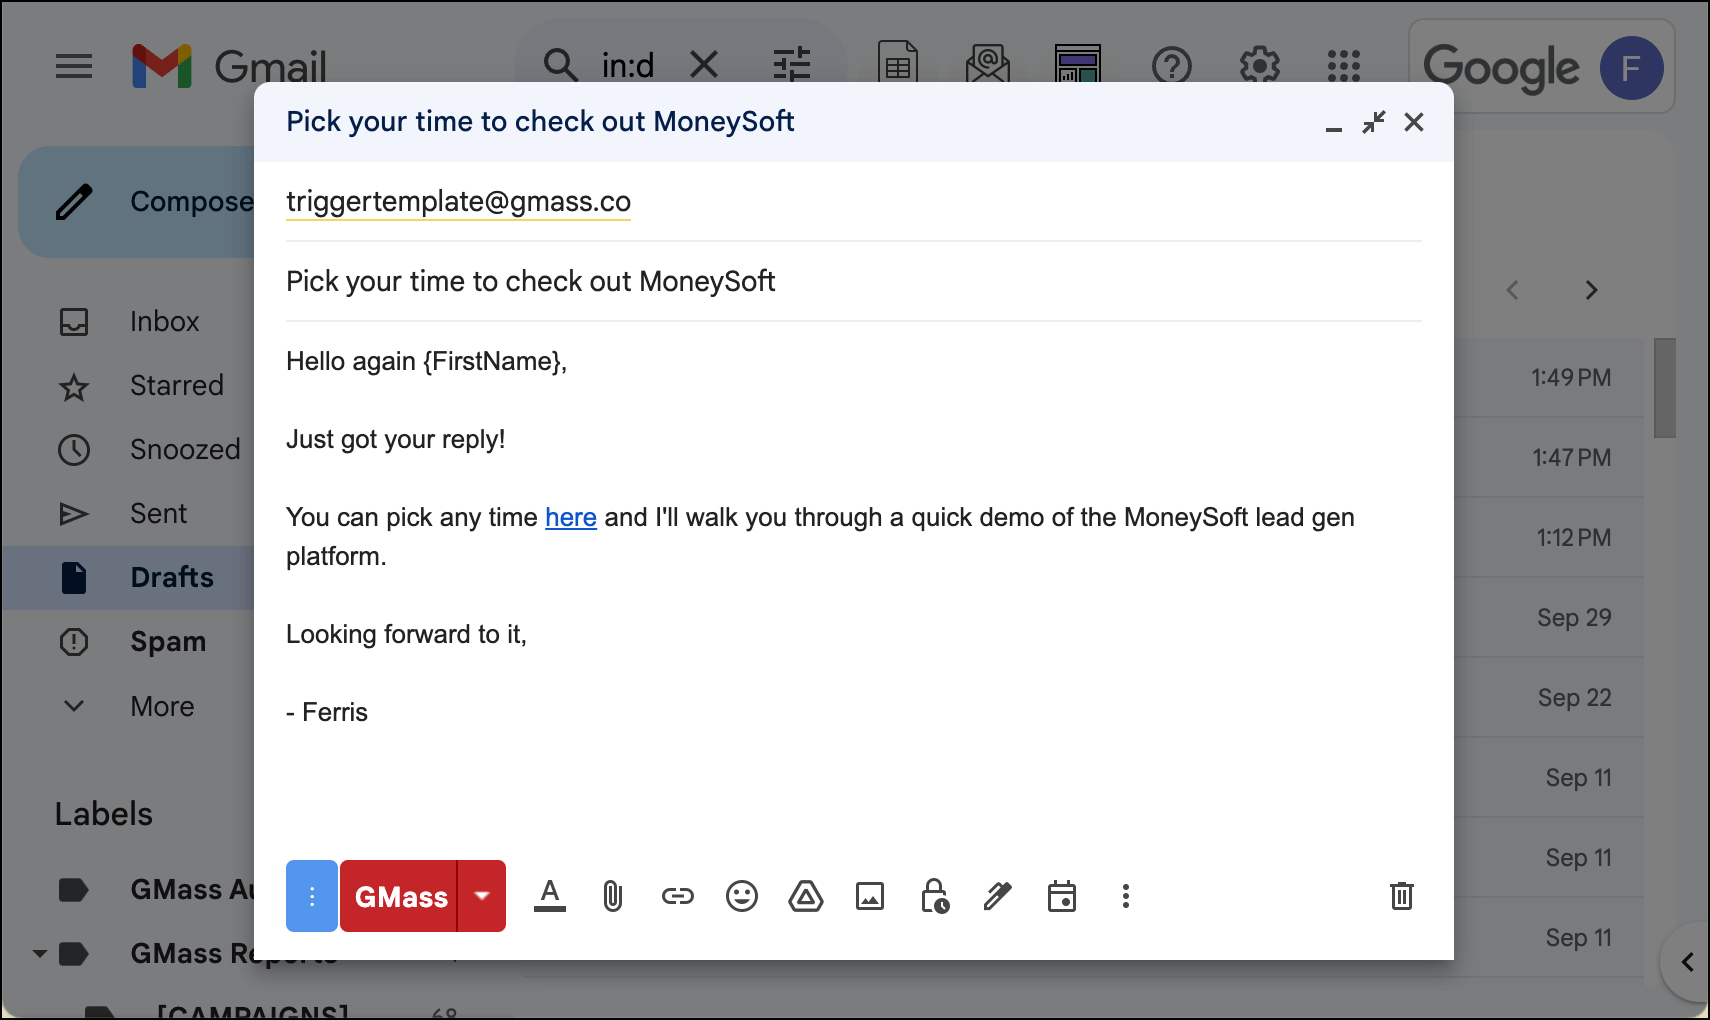Open the draft dated Sep 29

click(1548, 618)
